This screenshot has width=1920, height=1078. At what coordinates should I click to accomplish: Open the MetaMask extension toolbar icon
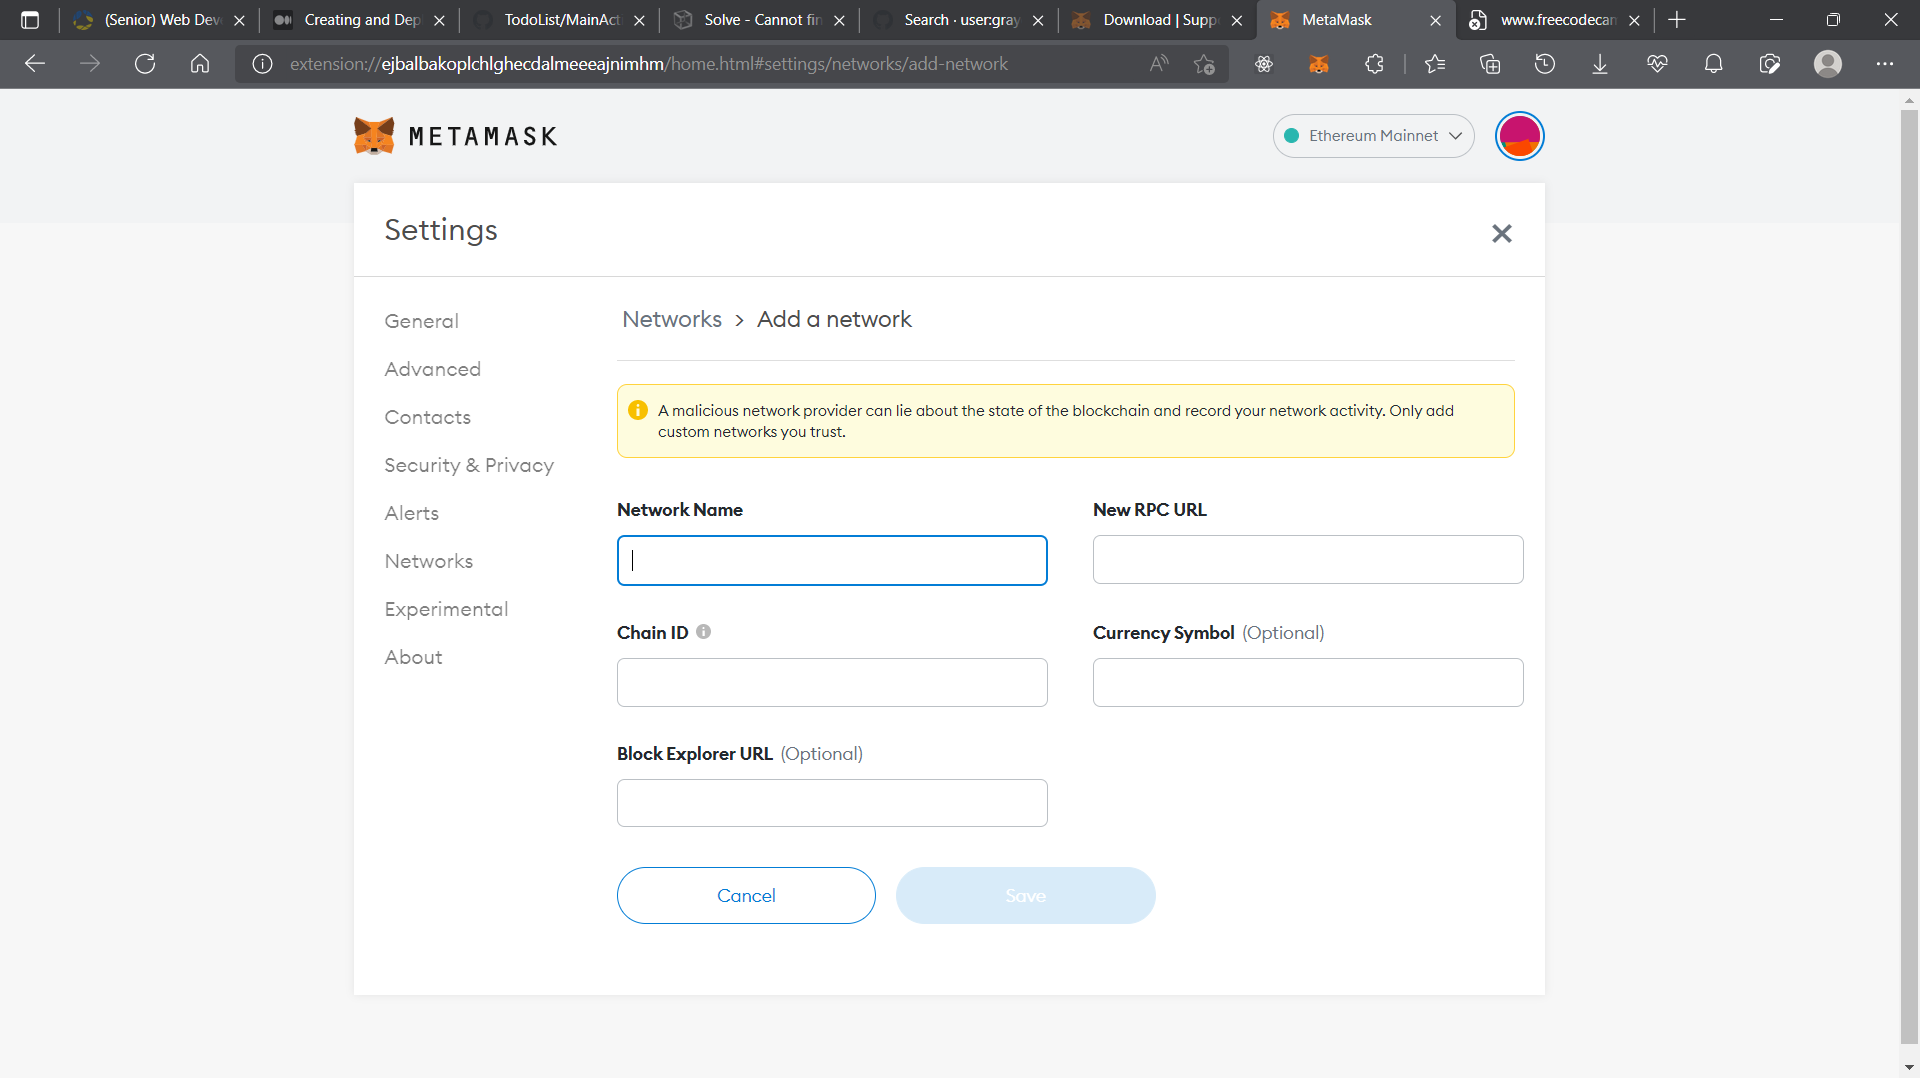click(1319, 64)
